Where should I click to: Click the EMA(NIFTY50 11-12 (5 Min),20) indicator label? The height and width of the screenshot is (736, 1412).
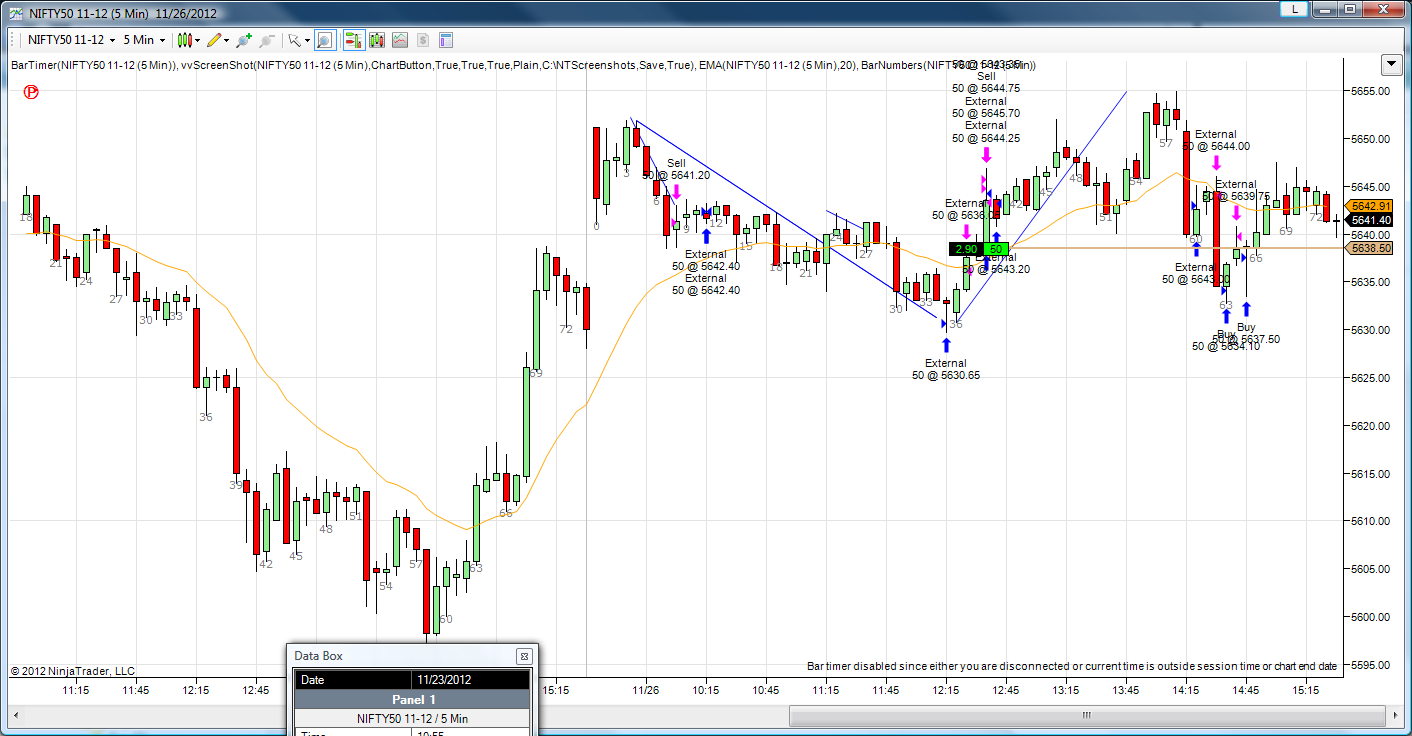pos(777,65)
